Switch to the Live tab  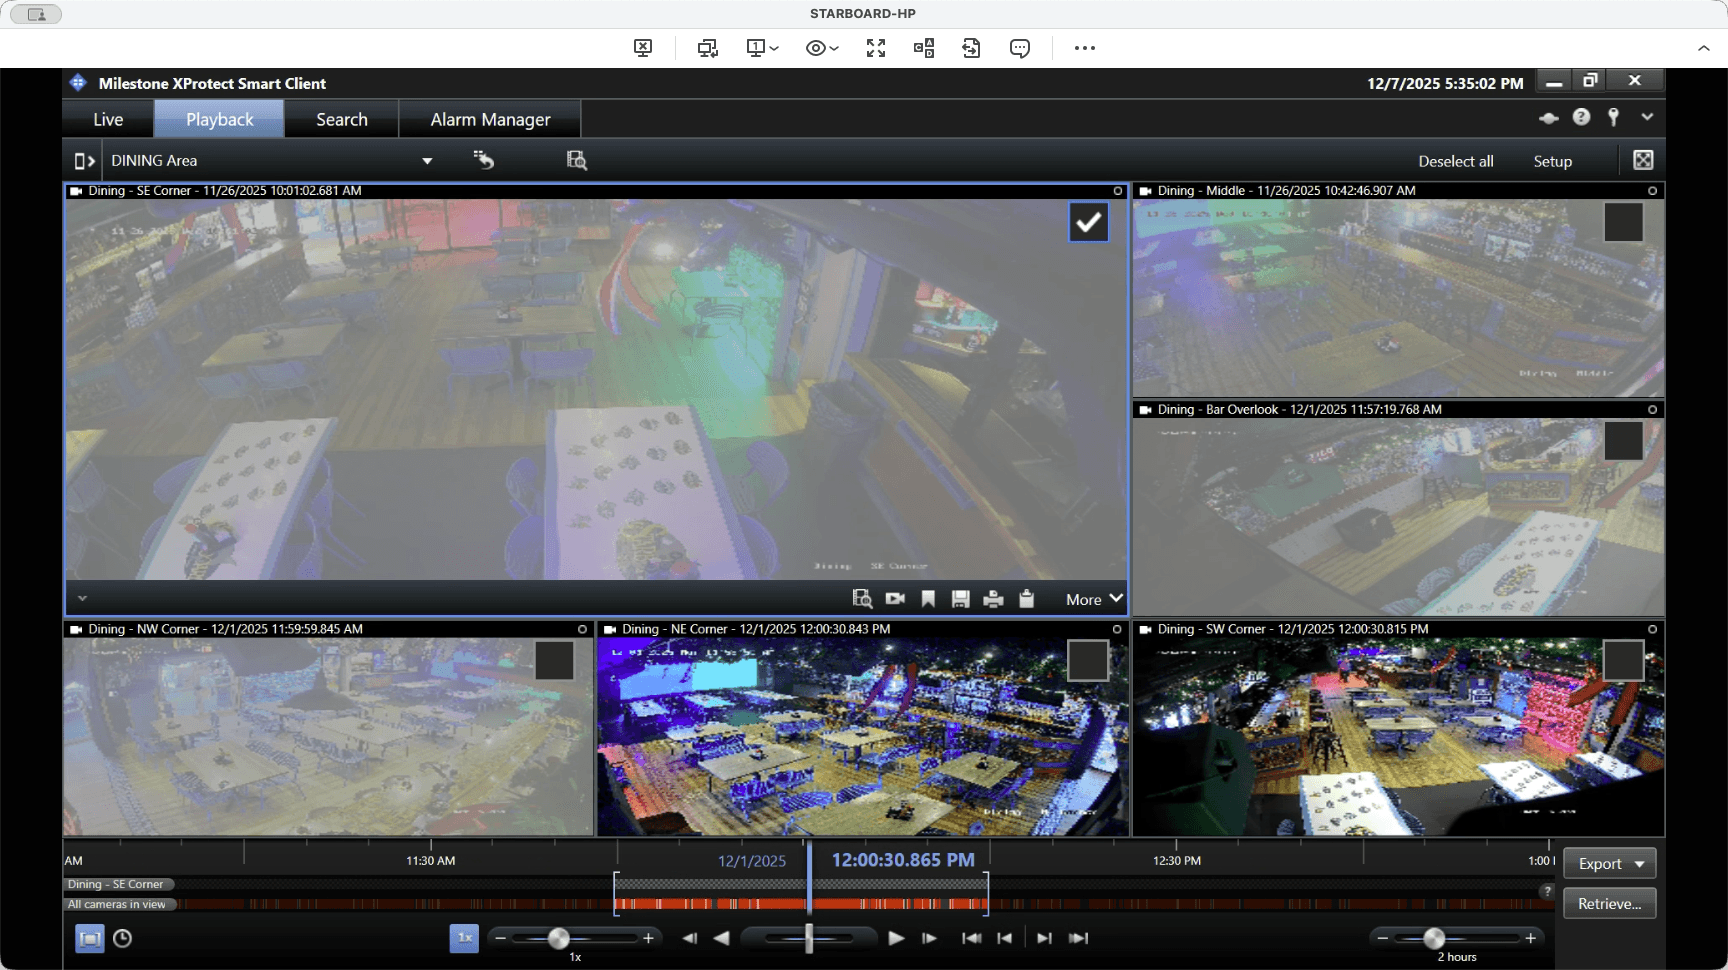pos(108,119)
